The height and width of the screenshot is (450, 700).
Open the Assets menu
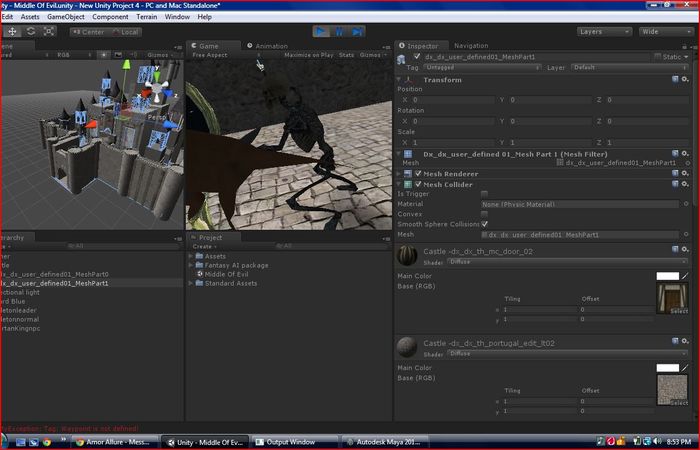click(x=30, y=17)
